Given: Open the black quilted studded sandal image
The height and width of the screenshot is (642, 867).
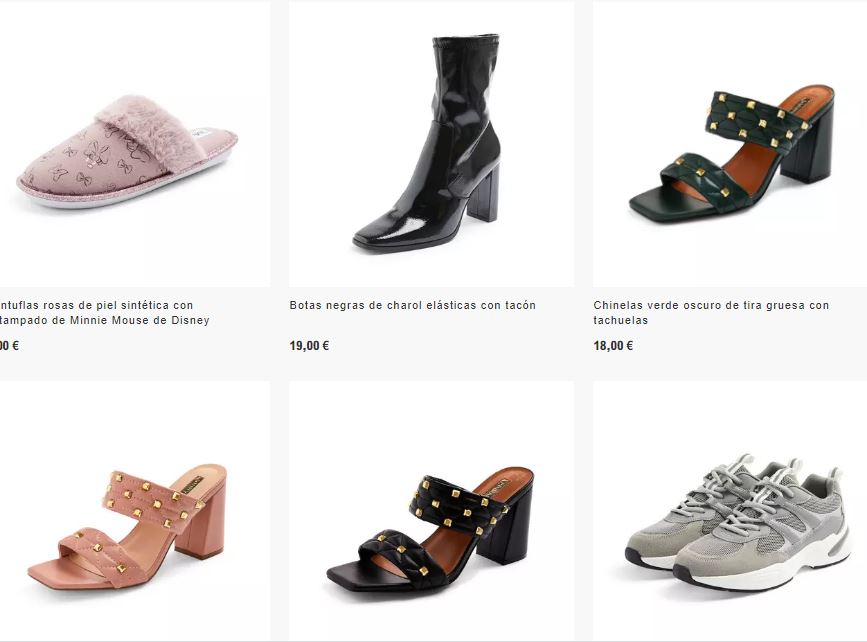Looking at the screenshot, I should click(430, 530).
